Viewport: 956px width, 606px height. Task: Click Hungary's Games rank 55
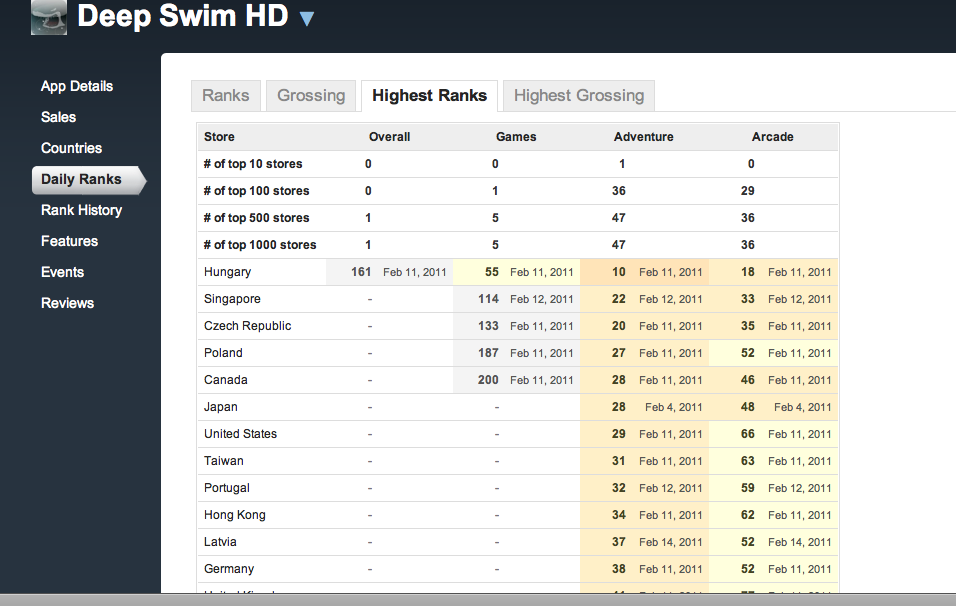coord(492,272)
